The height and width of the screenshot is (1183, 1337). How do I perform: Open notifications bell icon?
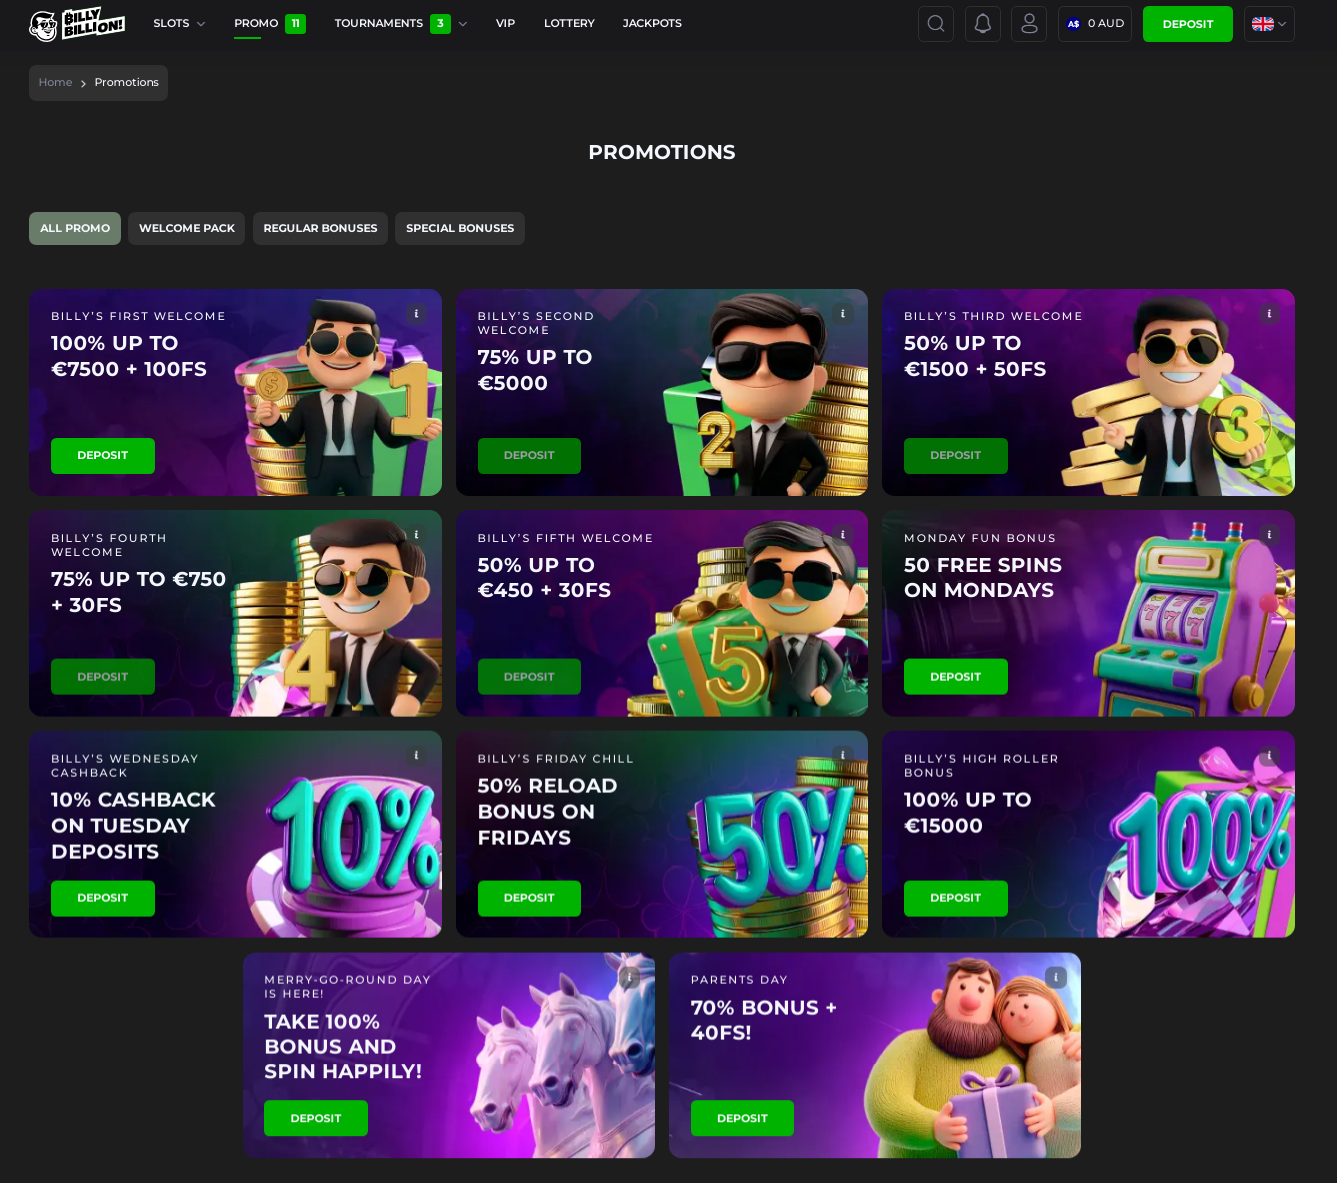pyautogui.click(x=982, y=24)
